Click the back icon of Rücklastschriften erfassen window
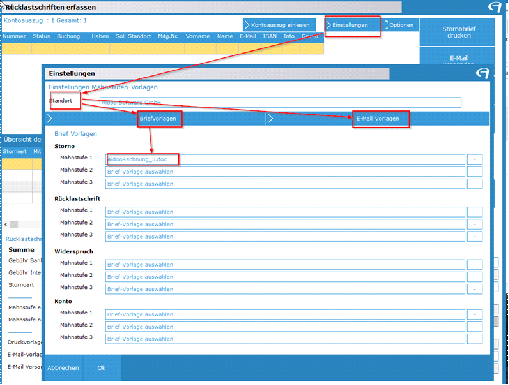This screenshot has width=509, height=385. (495, 6)
